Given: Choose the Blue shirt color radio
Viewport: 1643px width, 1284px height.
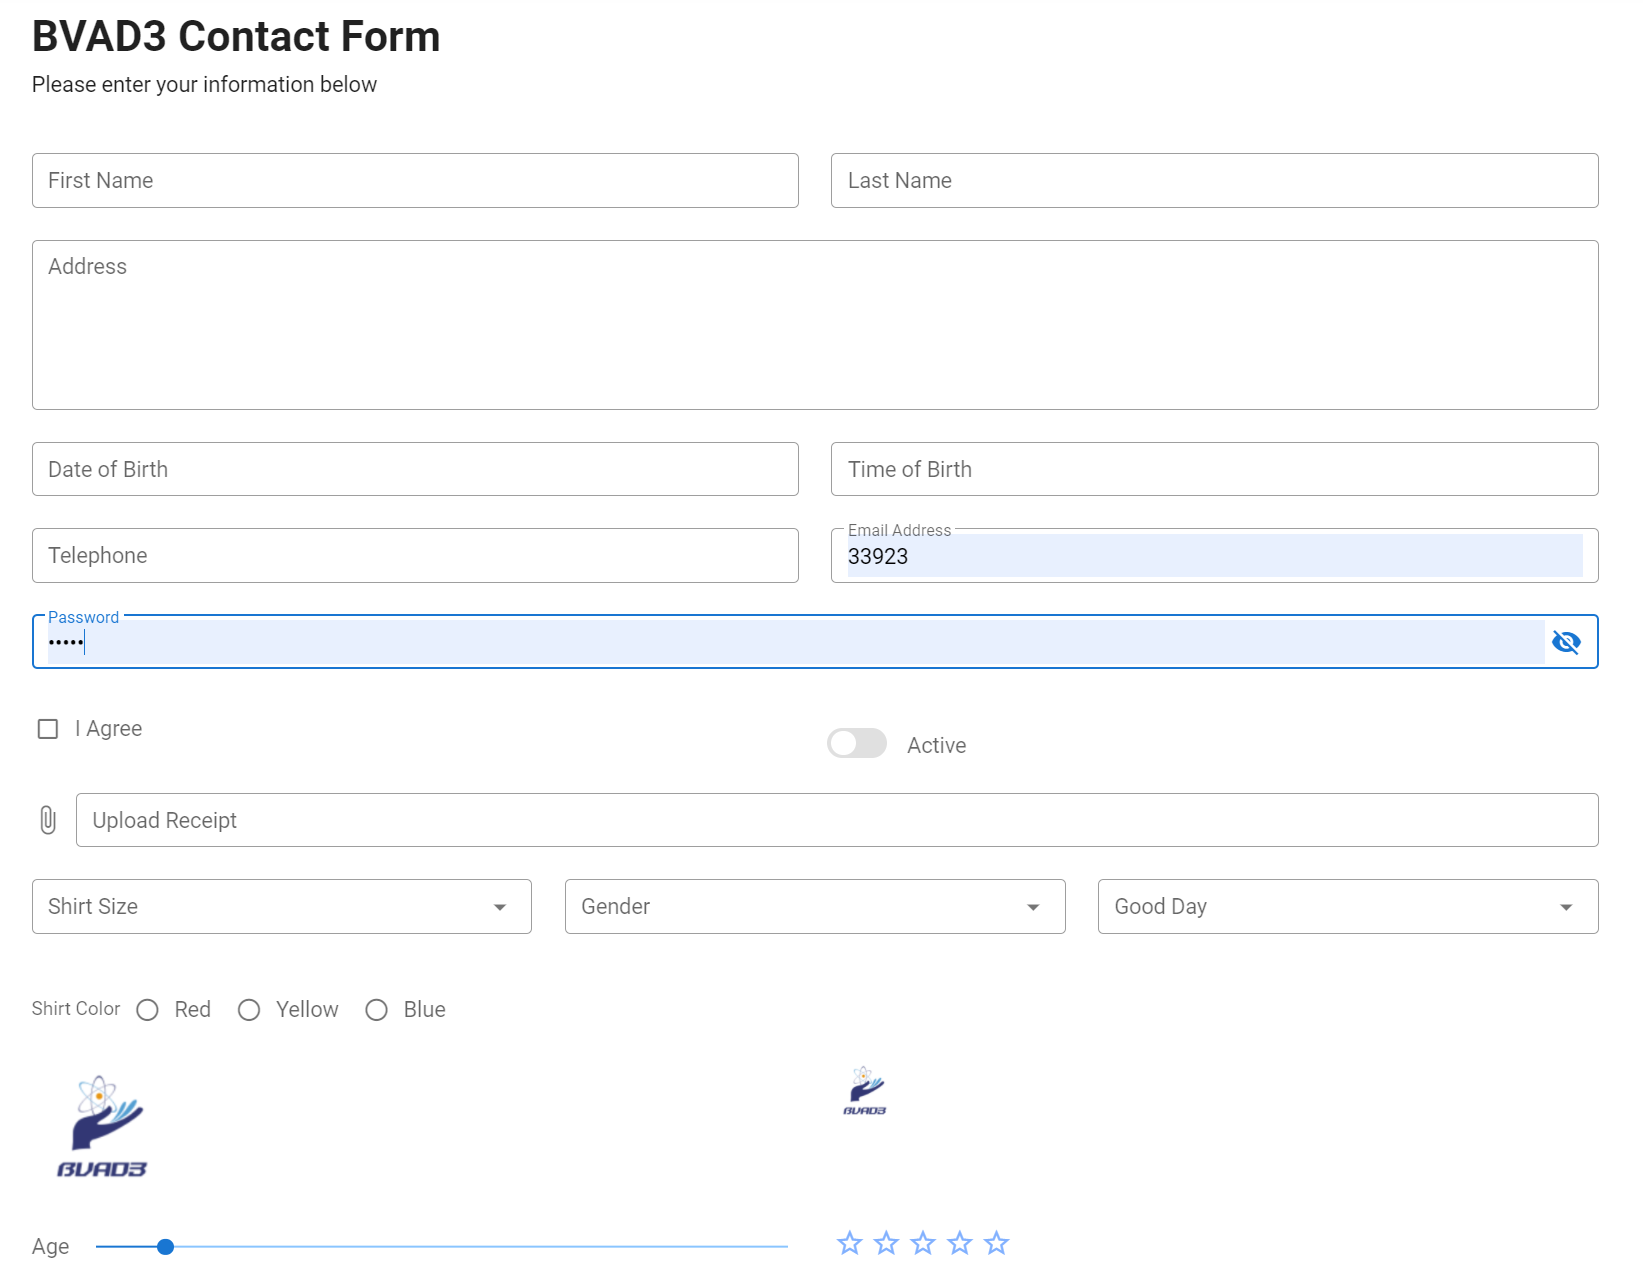Looking at the screenshot, I should [x=377, y=1010].
